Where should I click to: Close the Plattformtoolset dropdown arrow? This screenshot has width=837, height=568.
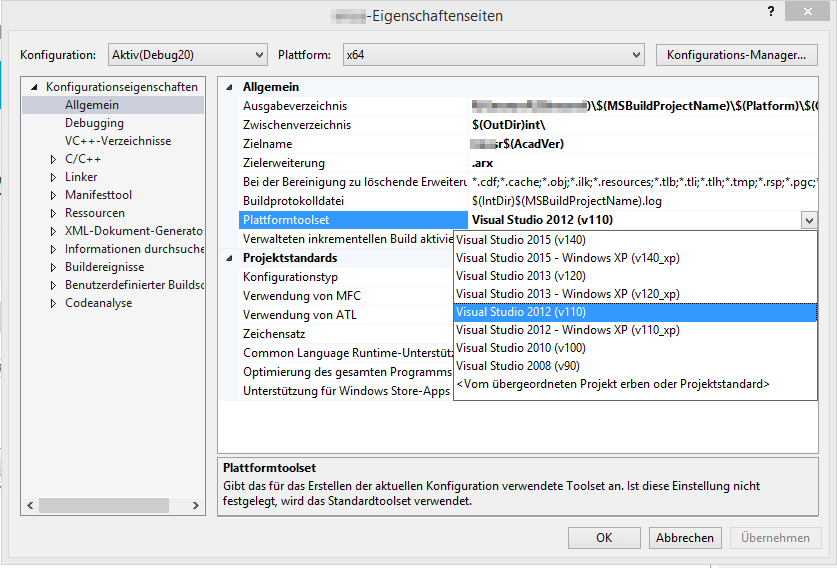[x=809, y=220]
